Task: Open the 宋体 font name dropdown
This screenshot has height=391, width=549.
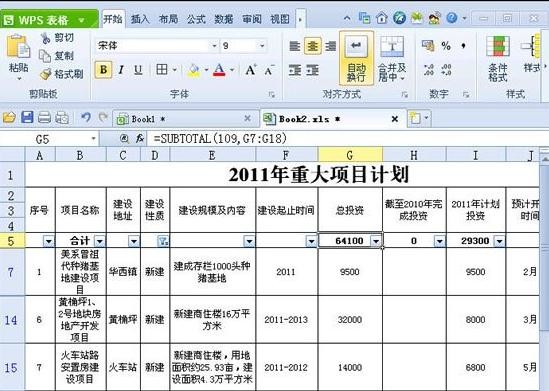Action: (x=214, y=46)
